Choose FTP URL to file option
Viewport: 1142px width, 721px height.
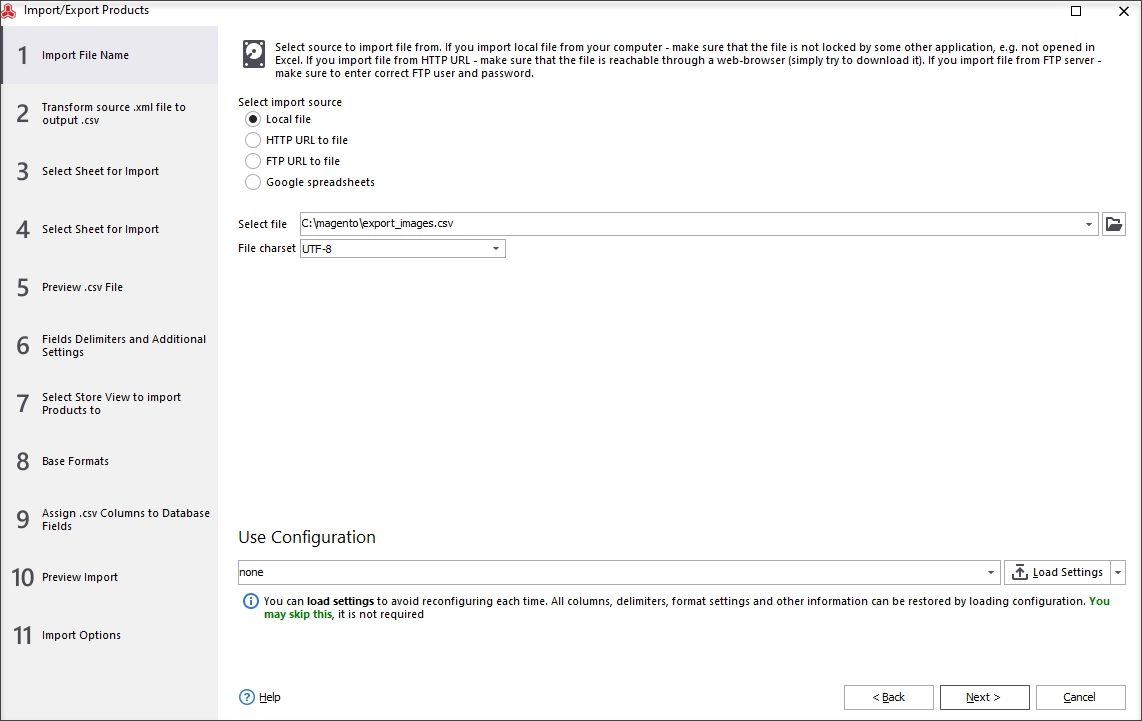pos(253,161)
